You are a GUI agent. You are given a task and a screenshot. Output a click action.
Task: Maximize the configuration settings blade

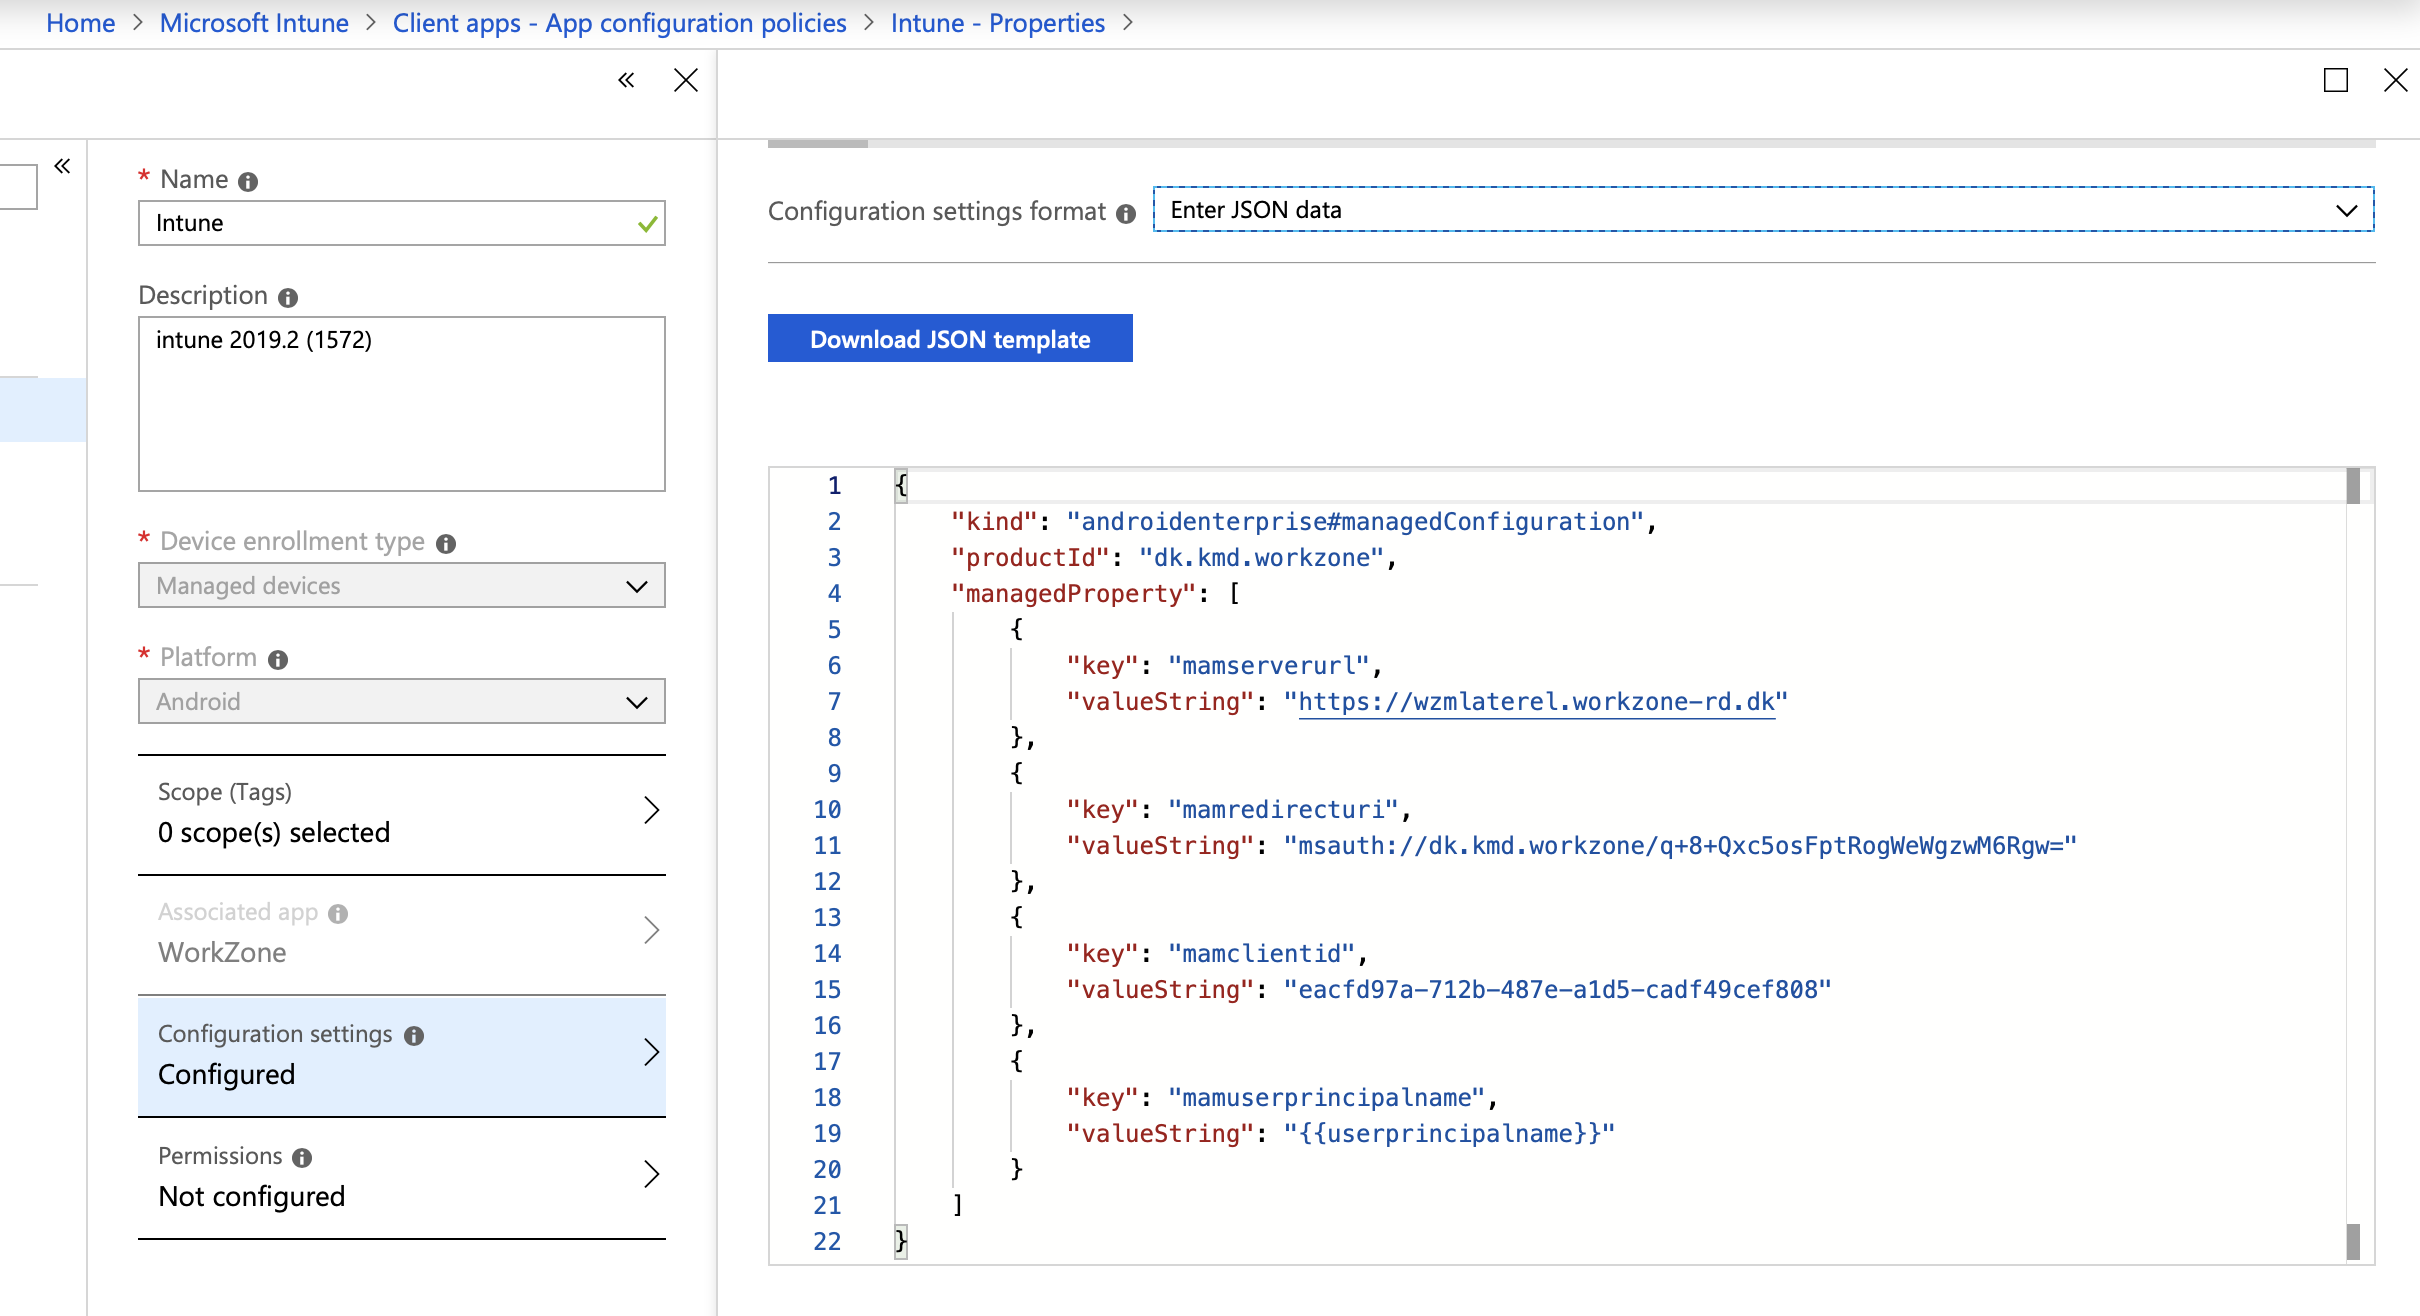pos(2336,80)
